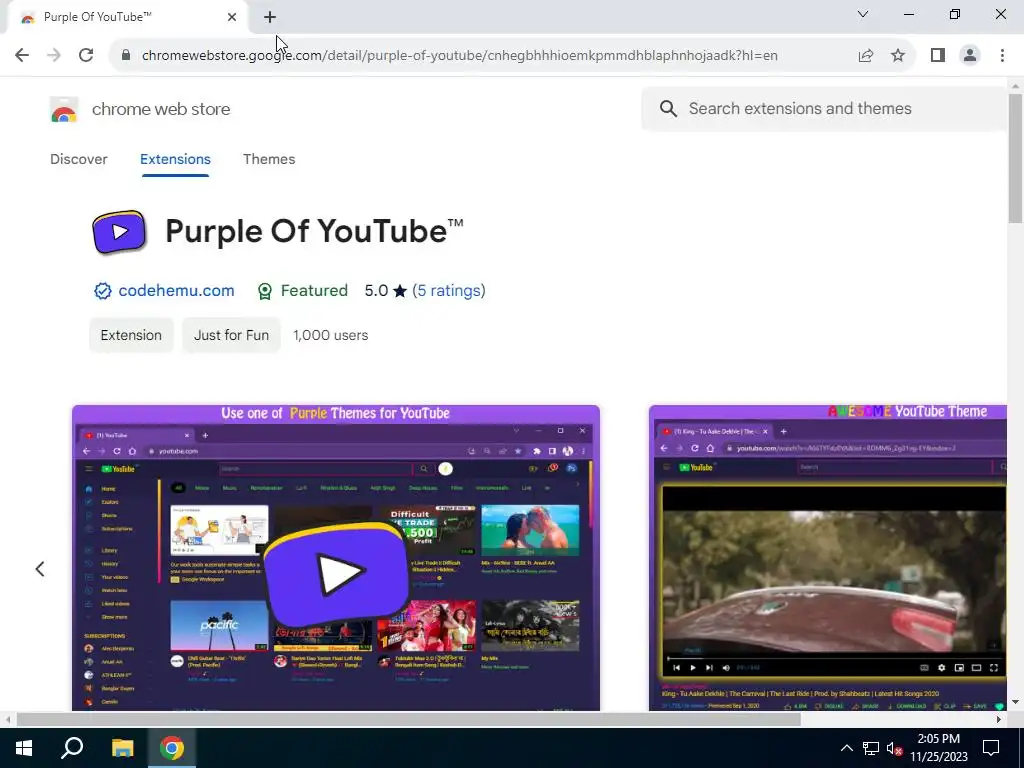Open the Windows Start menu

click(x=24, y=748)
